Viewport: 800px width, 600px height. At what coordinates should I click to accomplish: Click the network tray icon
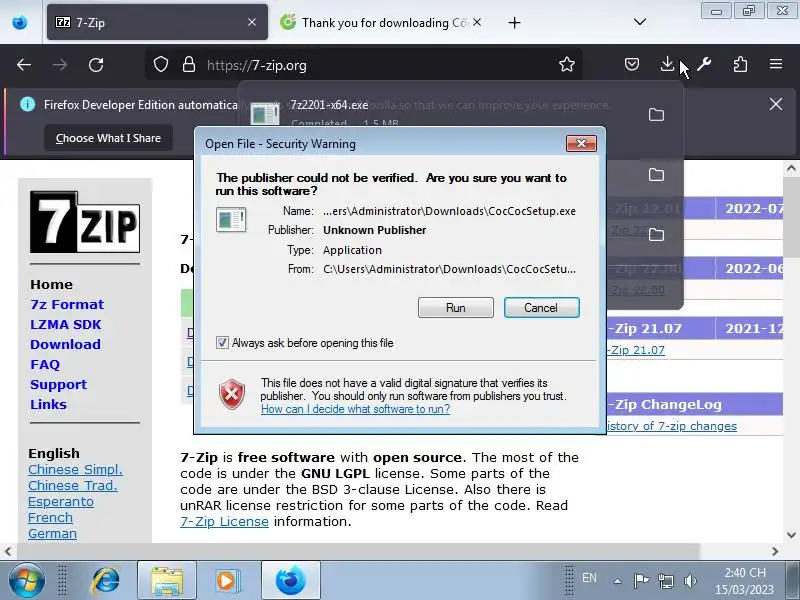click(x=666, y=581)
